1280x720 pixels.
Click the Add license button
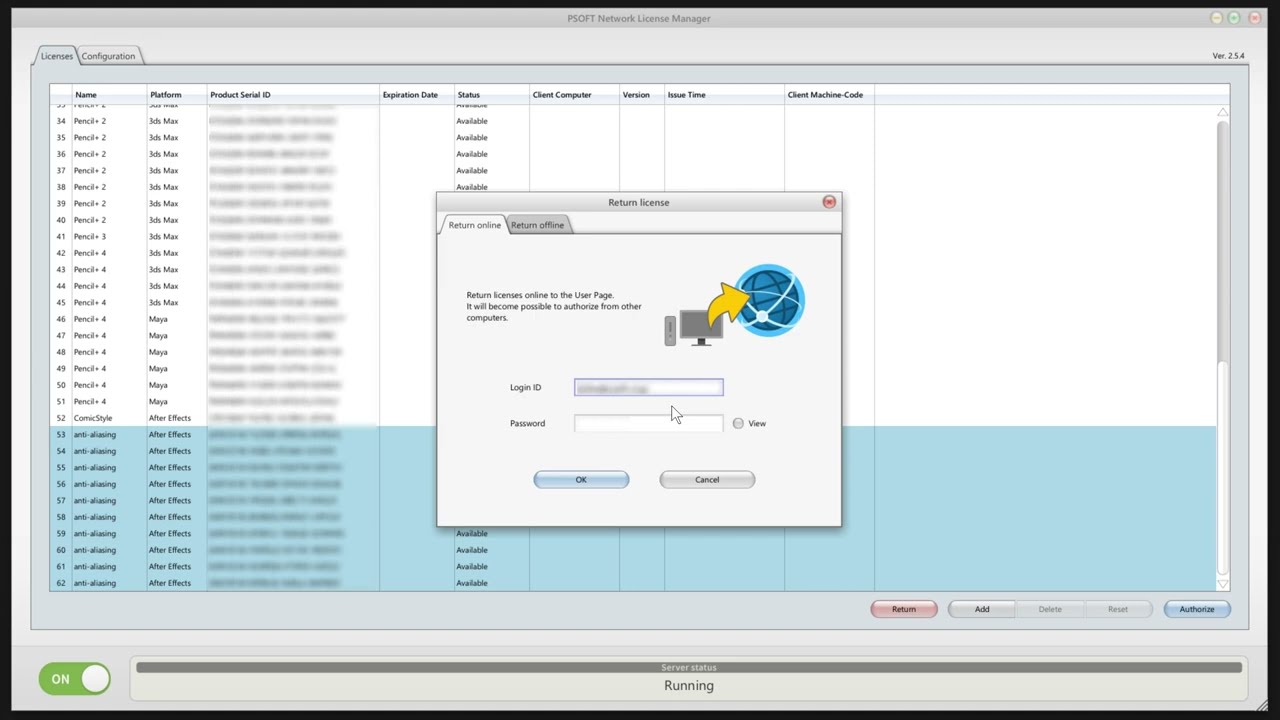(982, 609)
